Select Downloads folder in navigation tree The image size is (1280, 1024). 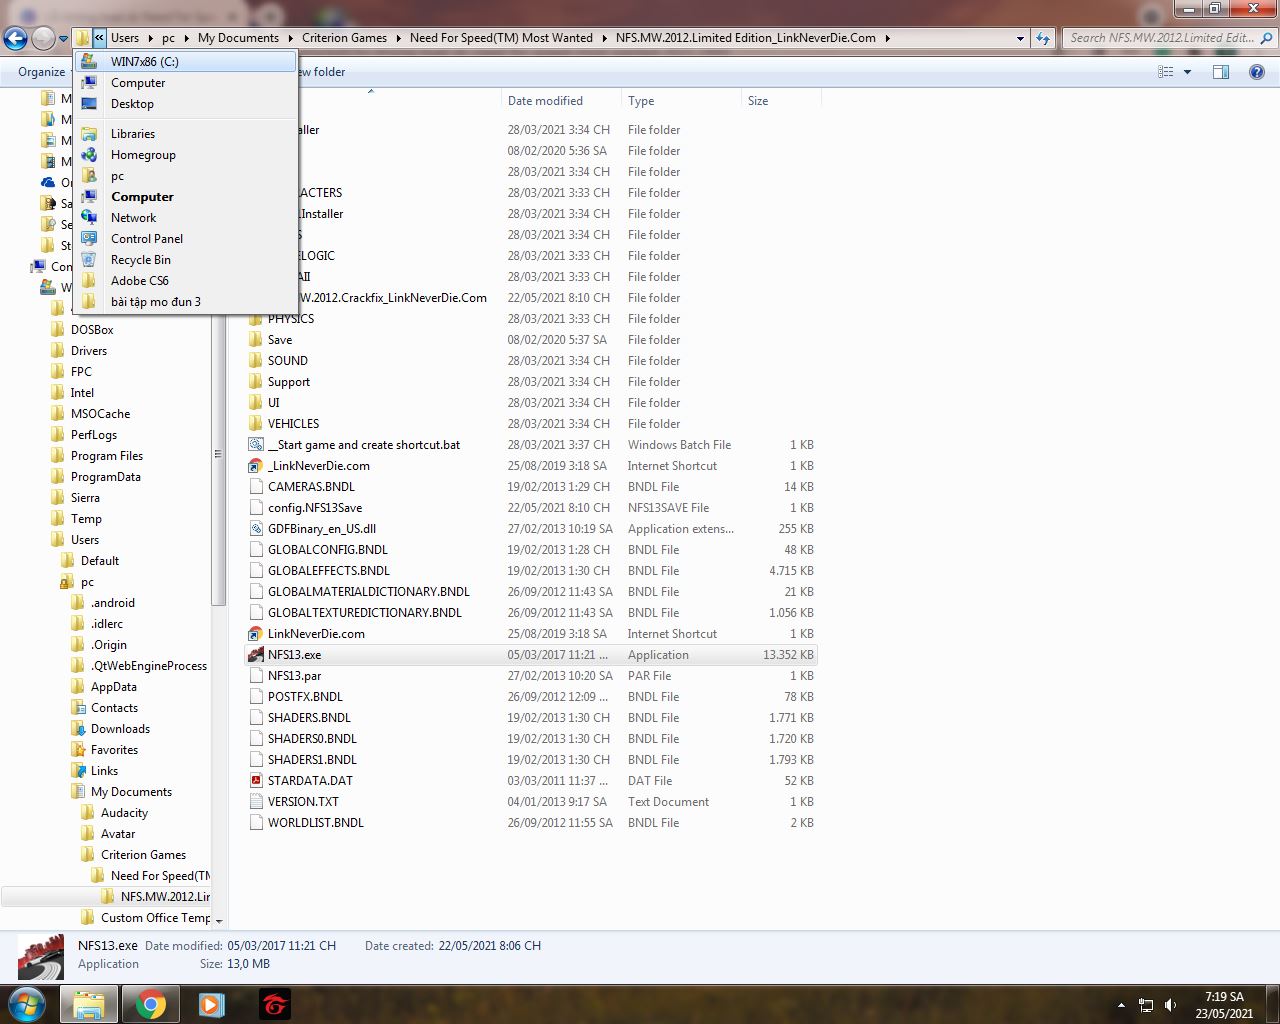coord(120,729)
